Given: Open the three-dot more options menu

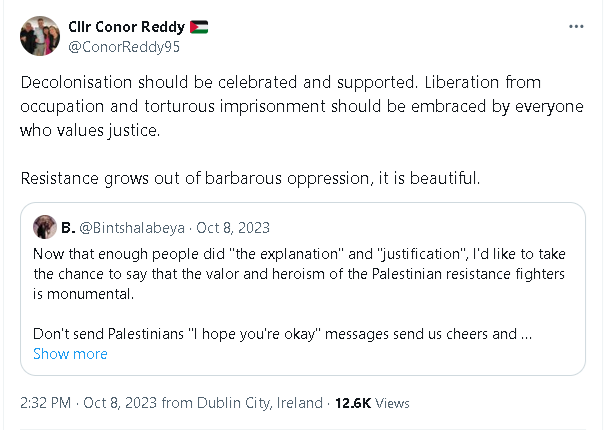Looking at the screenshot, I should tap(575, 25).
